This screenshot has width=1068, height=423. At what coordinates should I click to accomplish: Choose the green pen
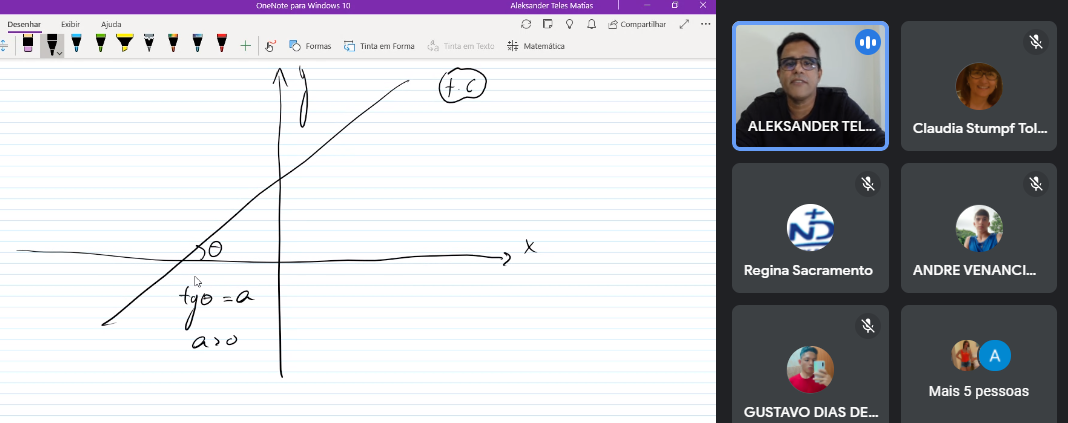point(101,44)
